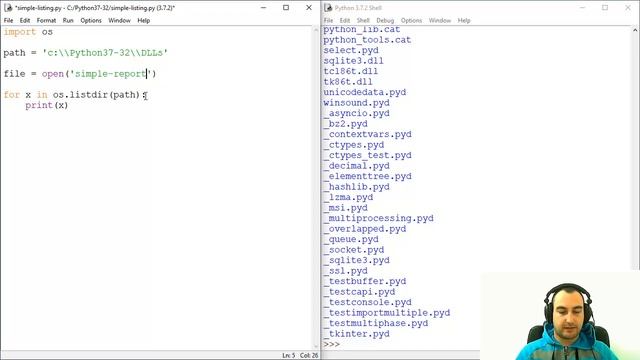The image size is (640, 360).
Task: Click the 'file' variable name
Action: click(14, 74)
